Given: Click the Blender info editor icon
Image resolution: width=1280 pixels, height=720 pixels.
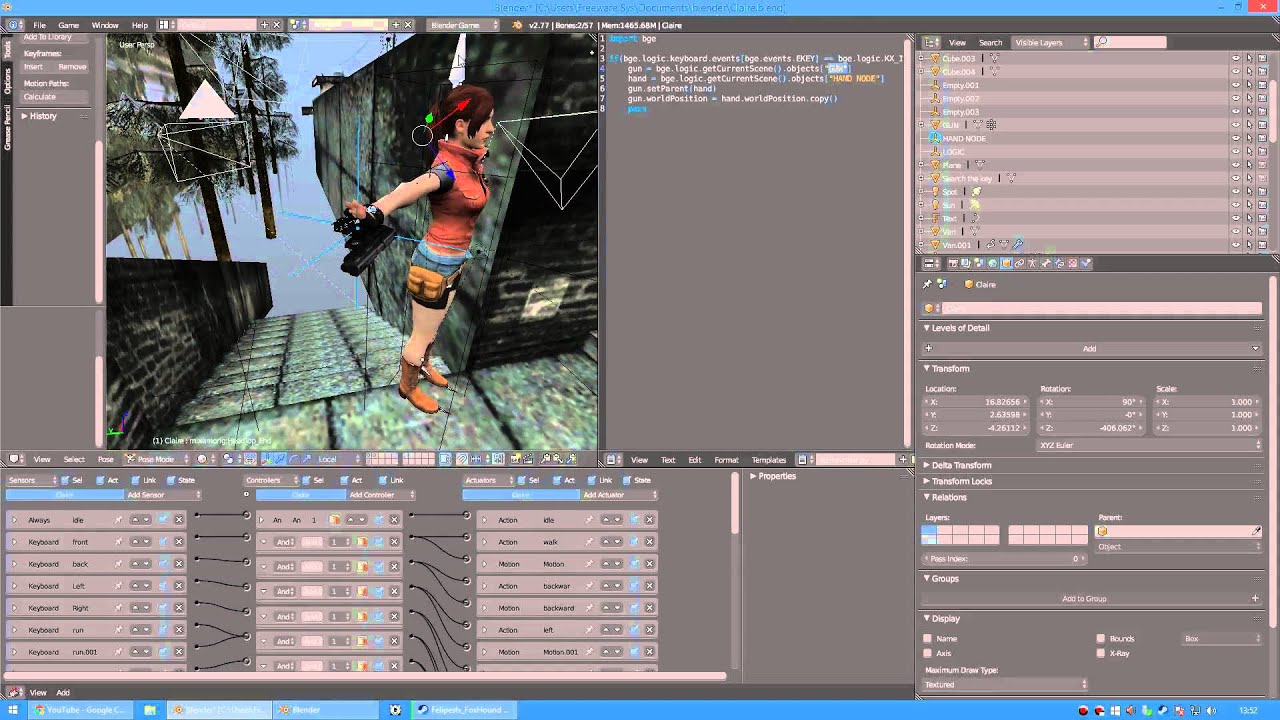Looking at the screenshot, I should point(15,24).
